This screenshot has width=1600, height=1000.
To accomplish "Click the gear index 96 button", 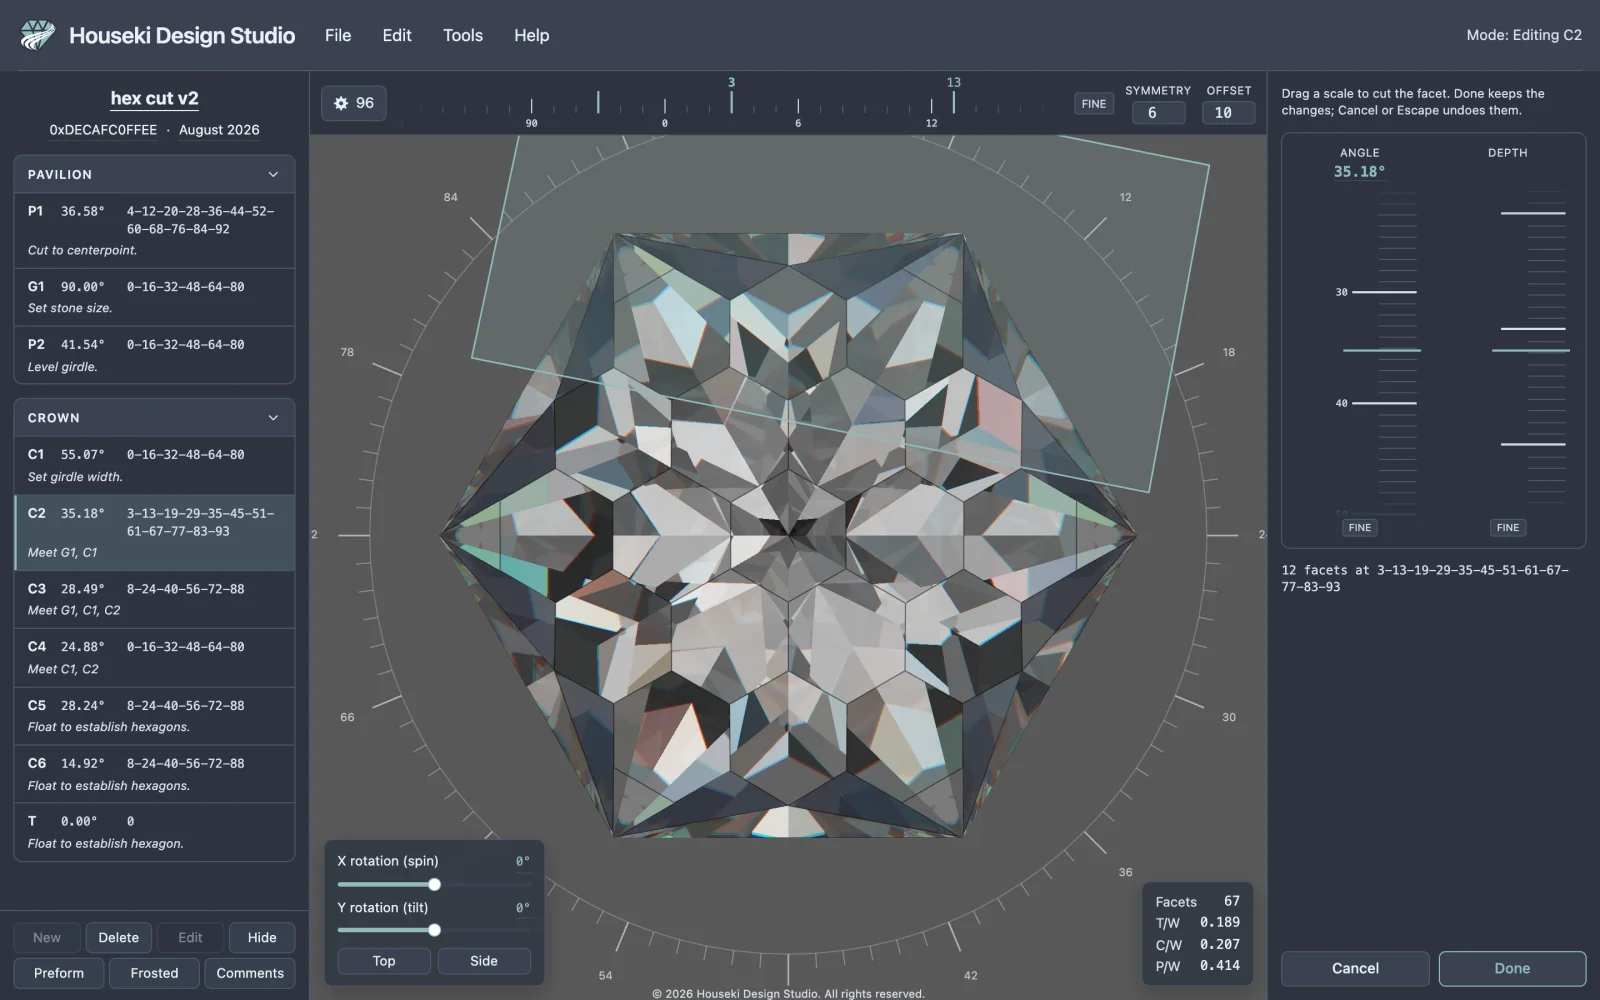I will click(x=354, y=103).
